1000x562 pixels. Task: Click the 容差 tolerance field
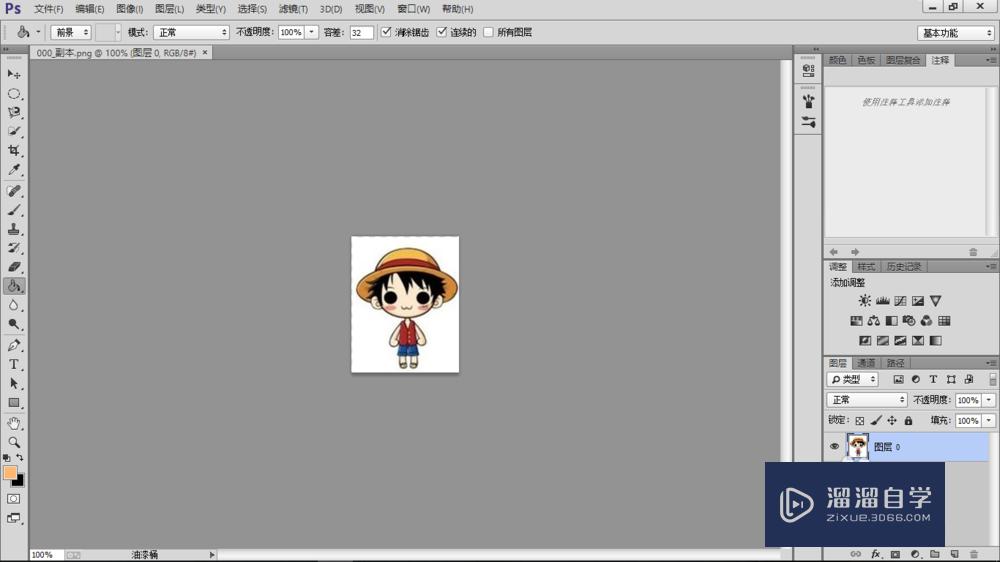(x=361, y=33)
